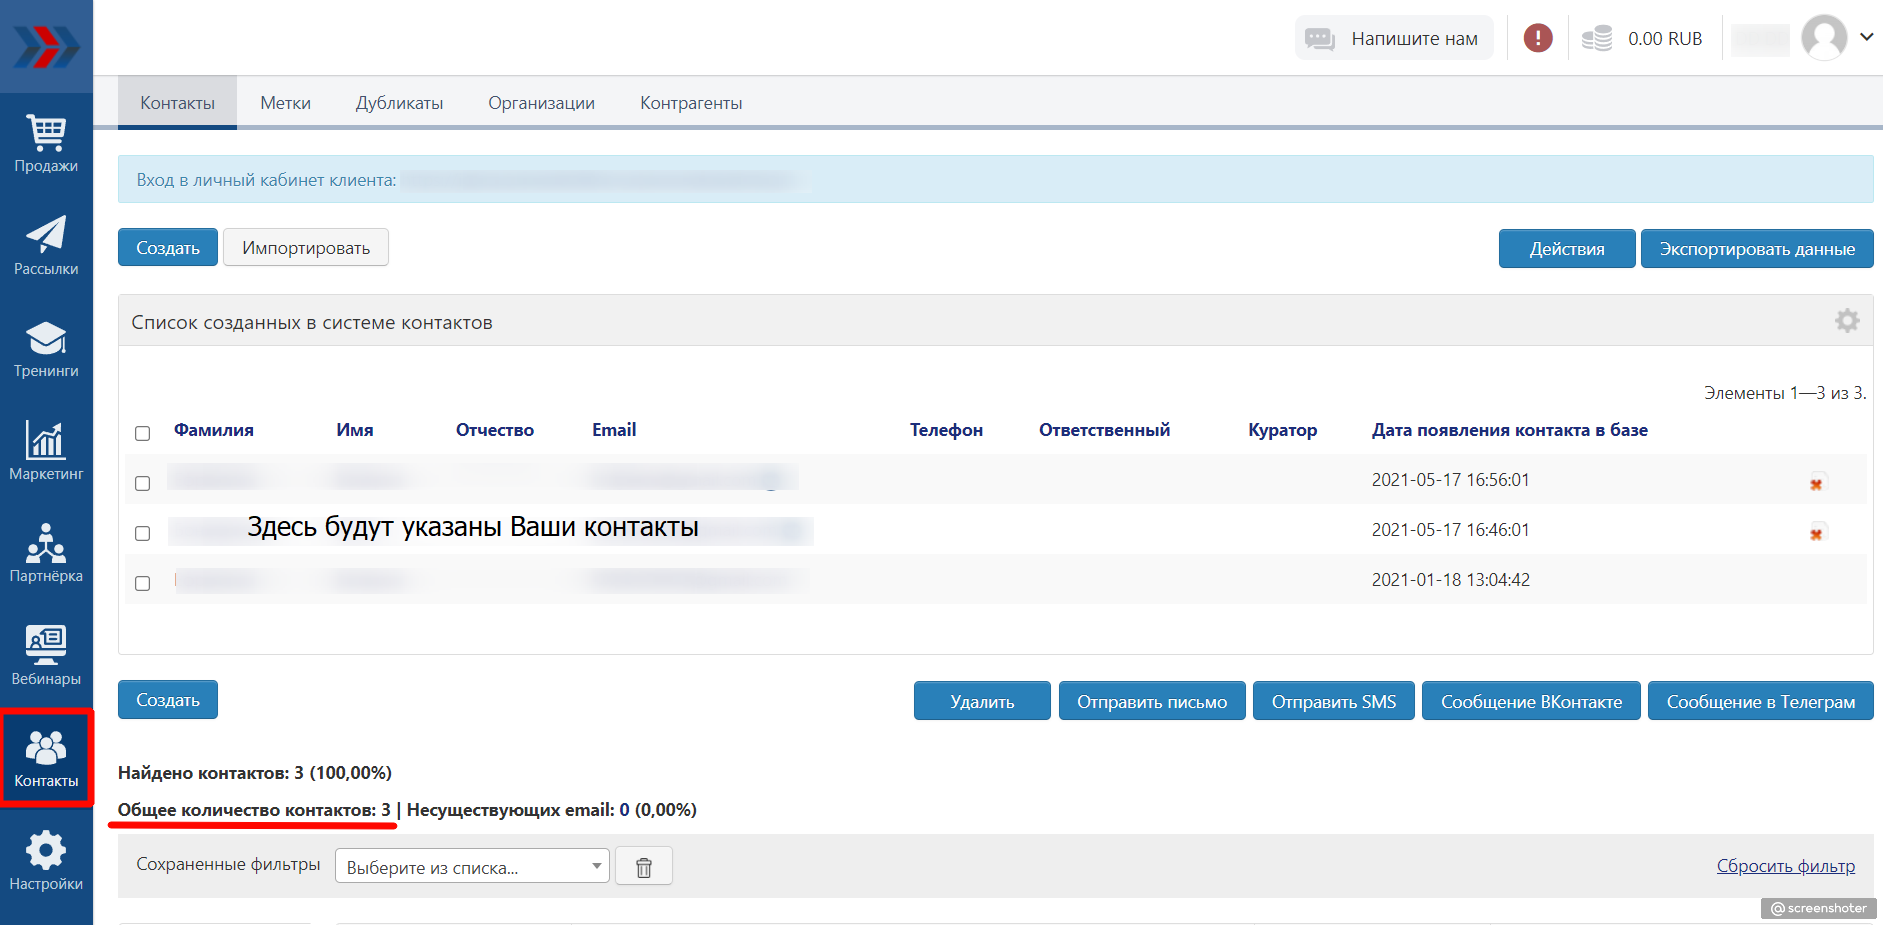Open Рассылки paper plane section
Image resolution: width=1883 pixels, height=925 pixels.
tap(46, 246)
